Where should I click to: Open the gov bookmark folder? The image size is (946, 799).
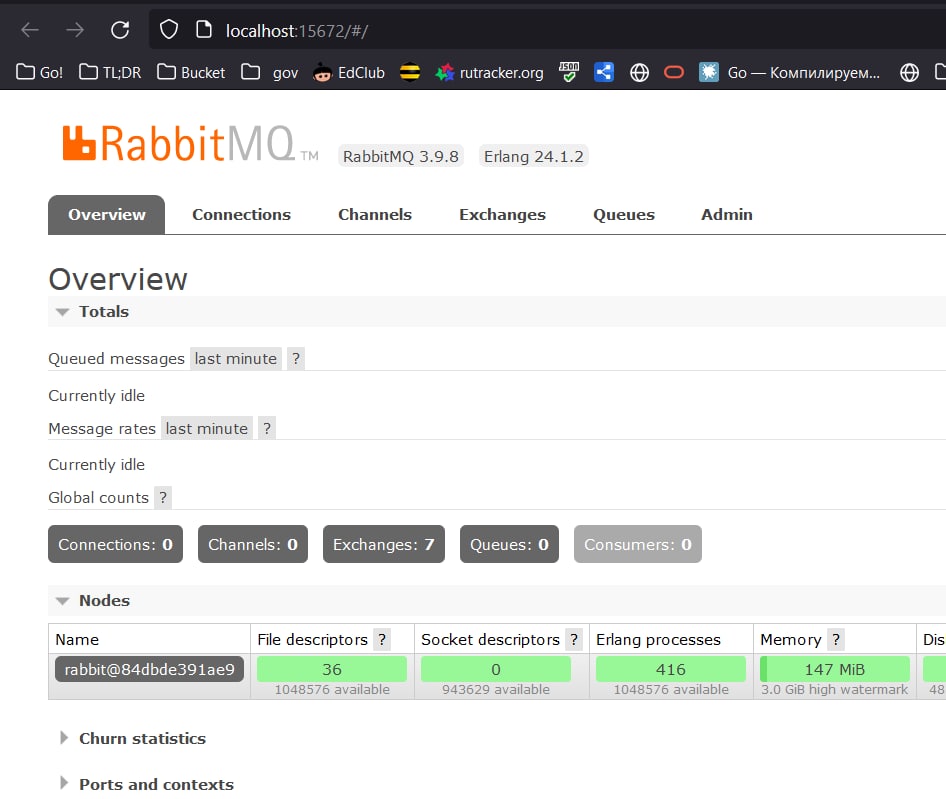(x=270, y=72)
